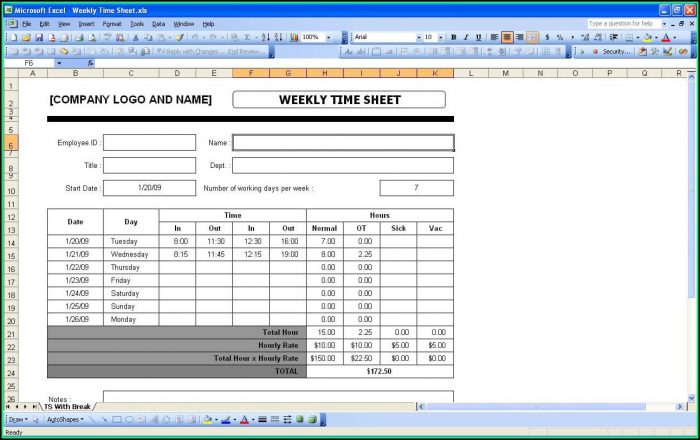
Task: Expand the help question box dropdown
Action: pyautogui.click(x=664, y=24)
